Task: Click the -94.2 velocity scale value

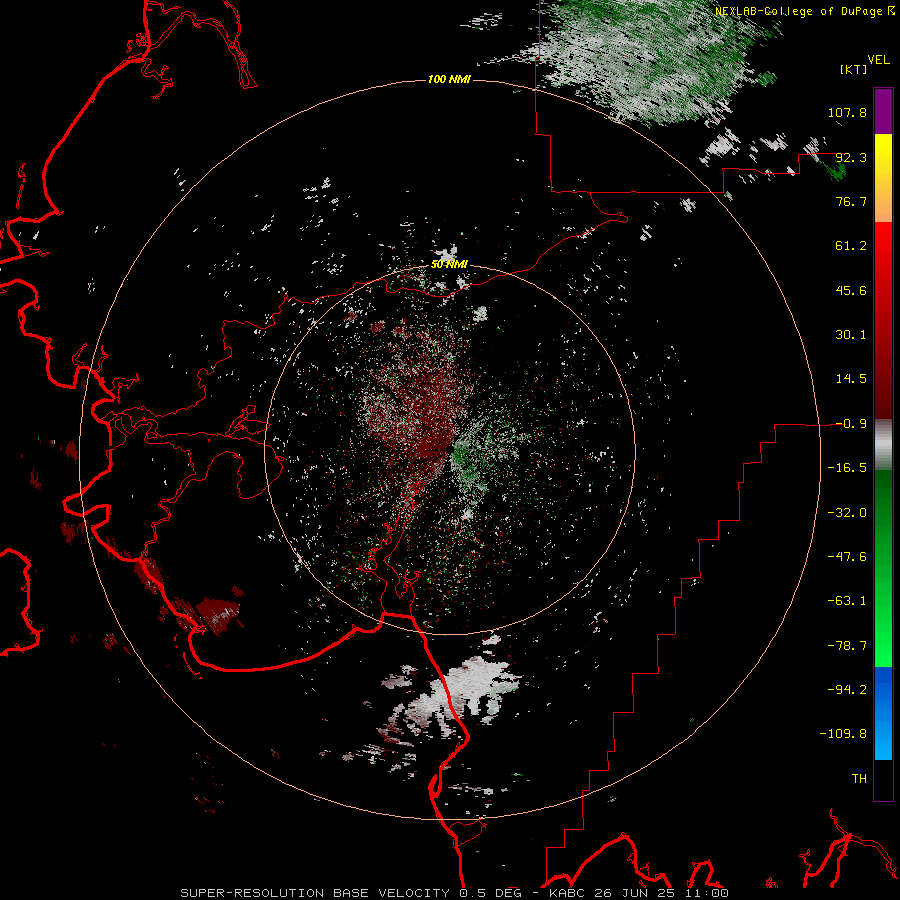Action: (847, 690)
